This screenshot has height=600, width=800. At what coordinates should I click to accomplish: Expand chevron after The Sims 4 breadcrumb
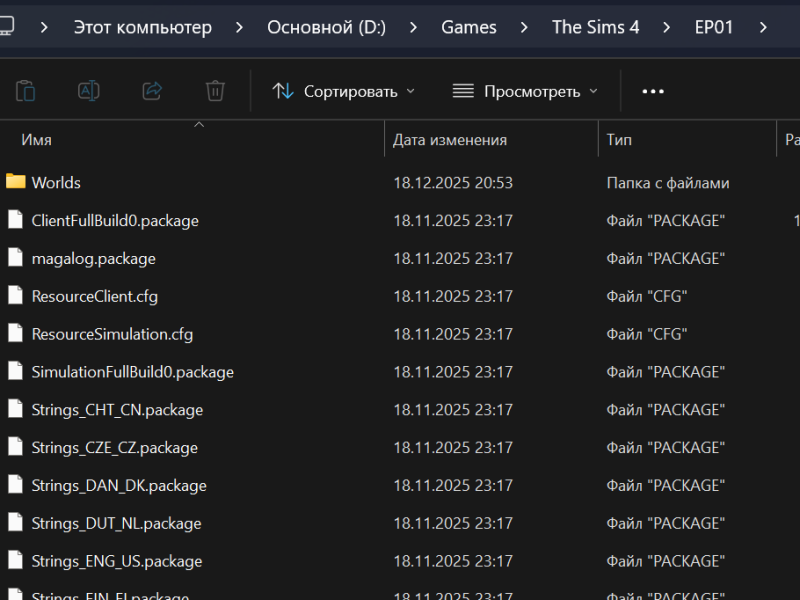[667, 27]
